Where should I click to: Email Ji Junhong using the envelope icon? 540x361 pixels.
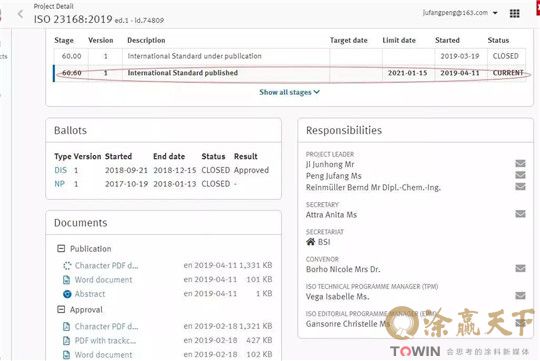[520, 163]
